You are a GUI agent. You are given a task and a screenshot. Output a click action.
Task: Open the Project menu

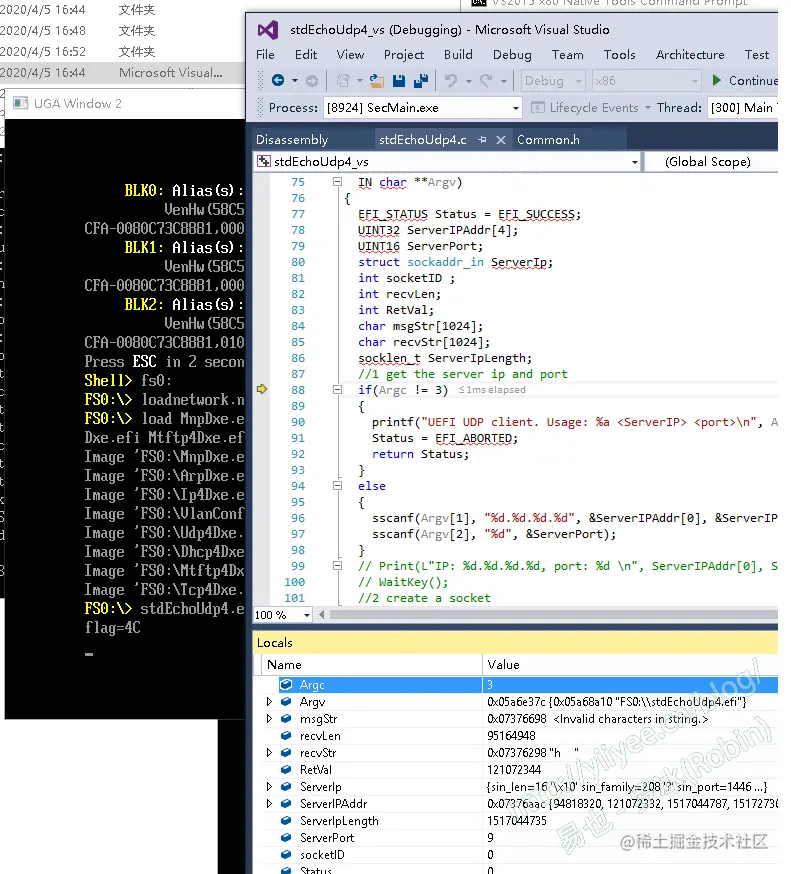404,55
